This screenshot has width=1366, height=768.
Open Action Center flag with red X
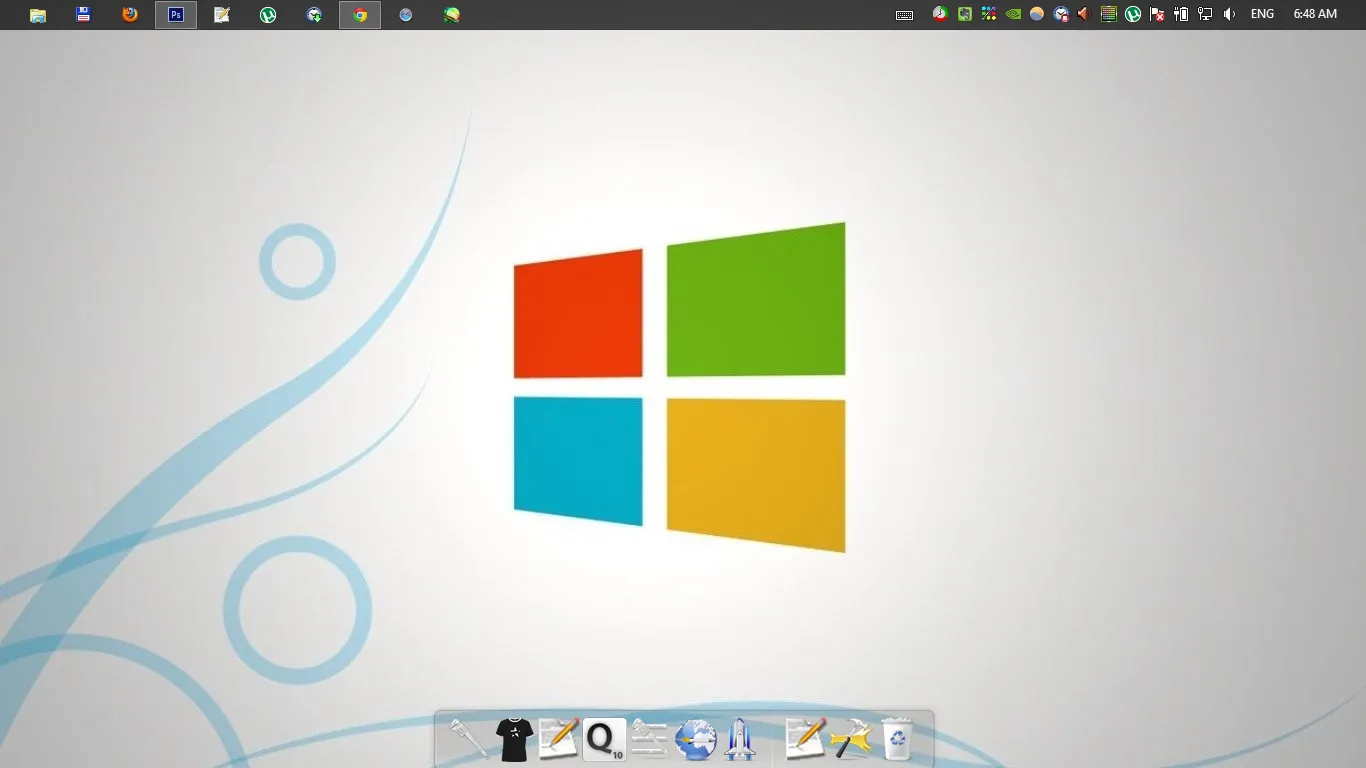(x=1157, y=14)
